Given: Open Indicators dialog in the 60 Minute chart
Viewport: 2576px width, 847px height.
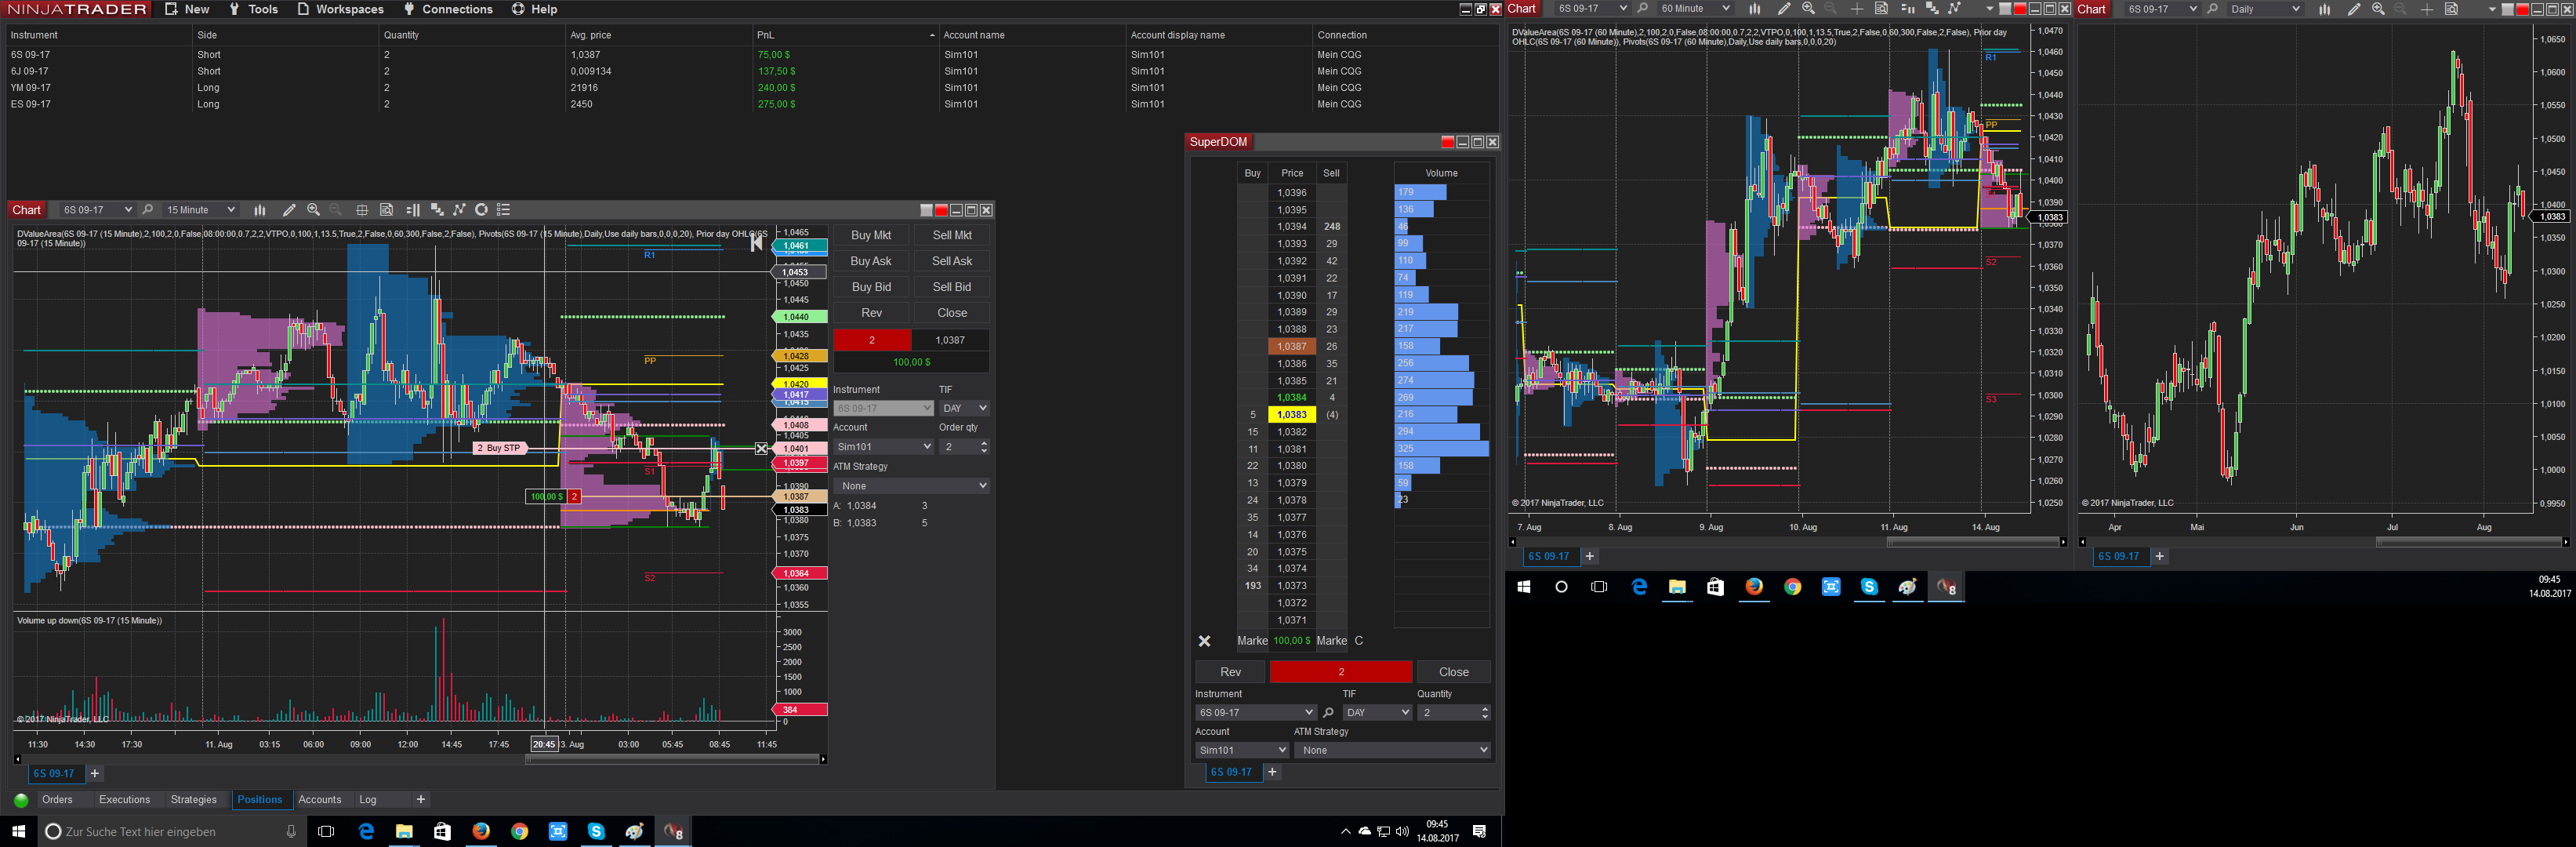Looking at the screenshot, I should pos(1954,9).
